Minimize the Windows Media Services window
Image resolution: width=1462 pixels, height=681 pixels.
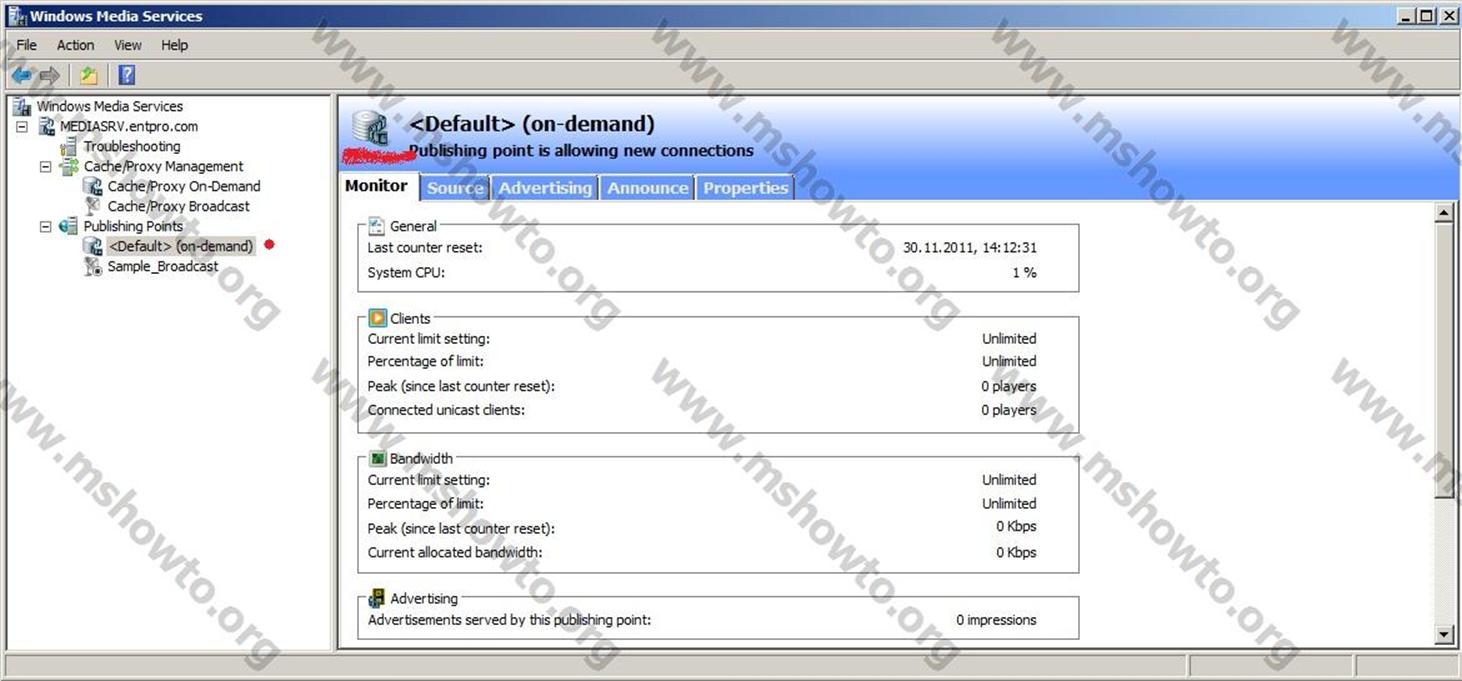pyautogui.click(x=1407, y=15)
